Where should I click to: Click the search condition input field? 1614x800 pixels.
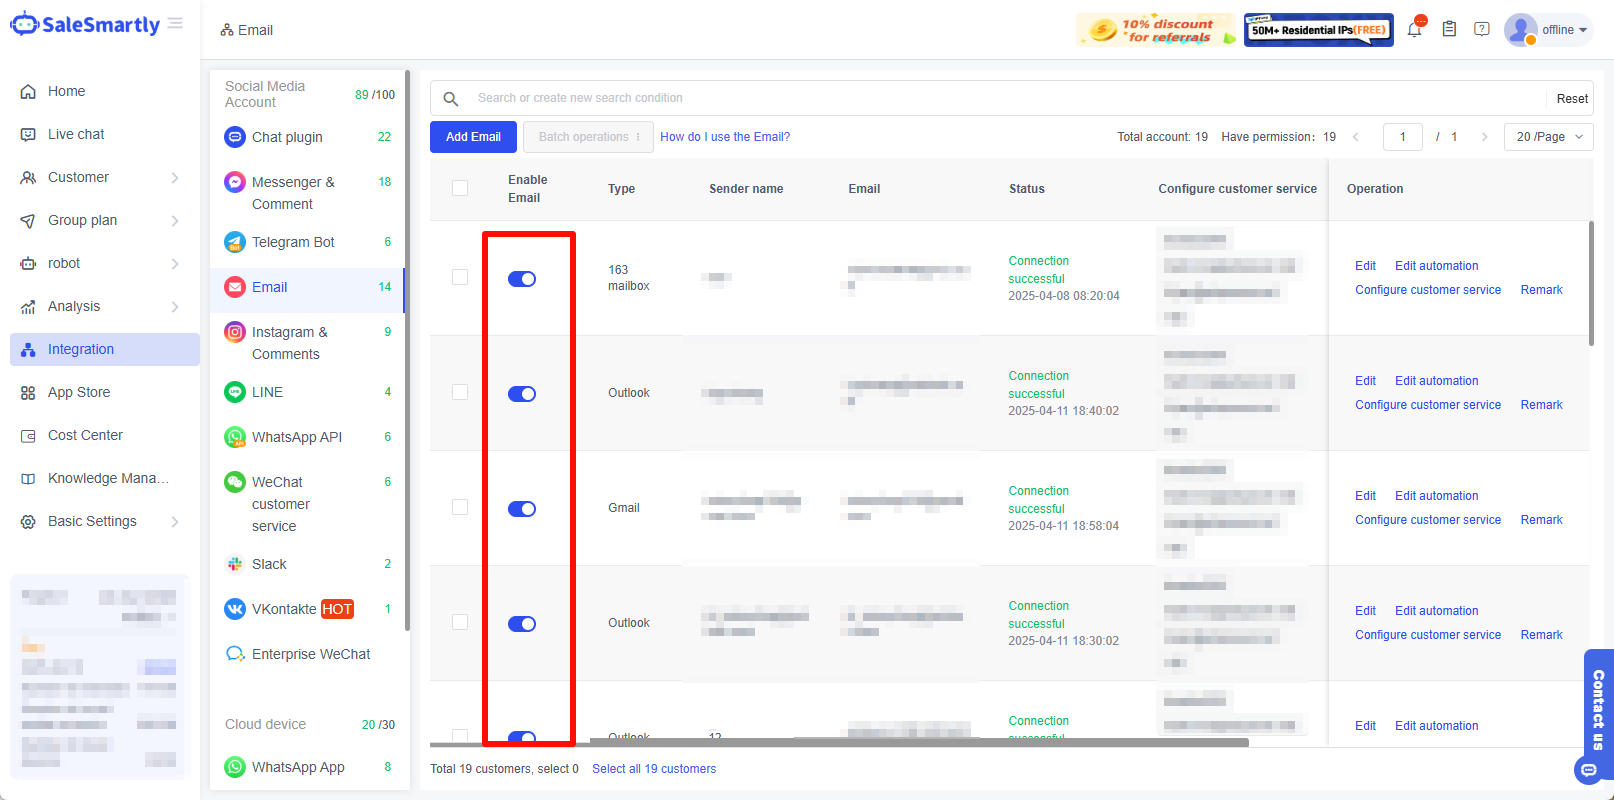pyautogui.click(x=1000, y=98)
